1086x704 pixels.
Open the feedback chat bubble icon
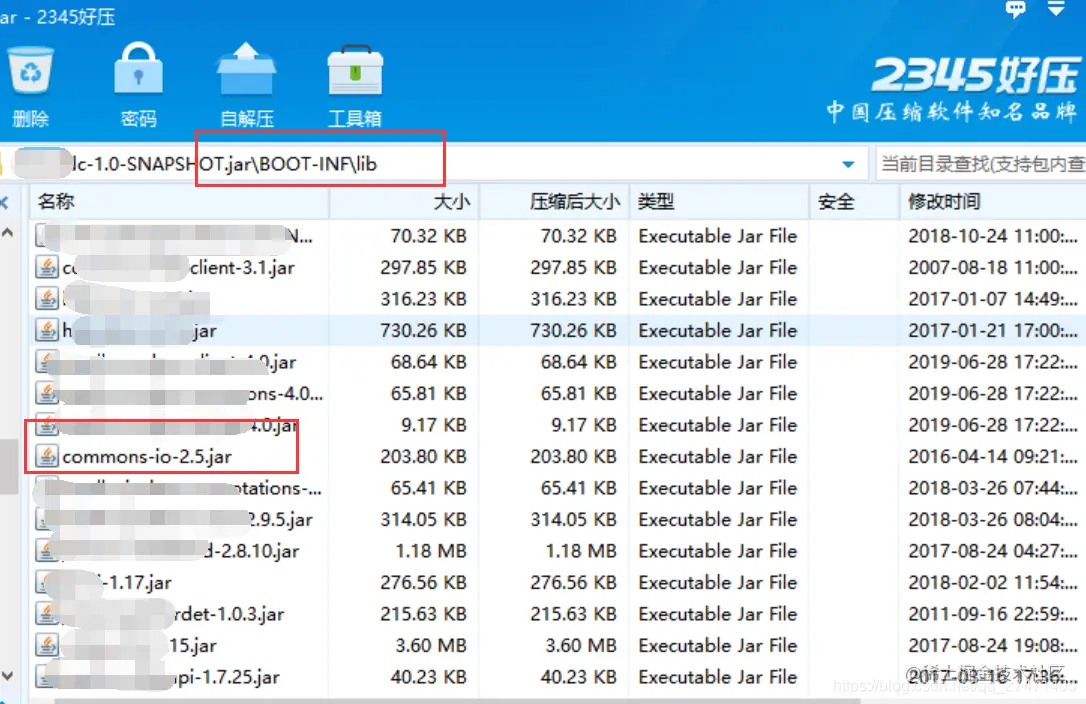1015,9
